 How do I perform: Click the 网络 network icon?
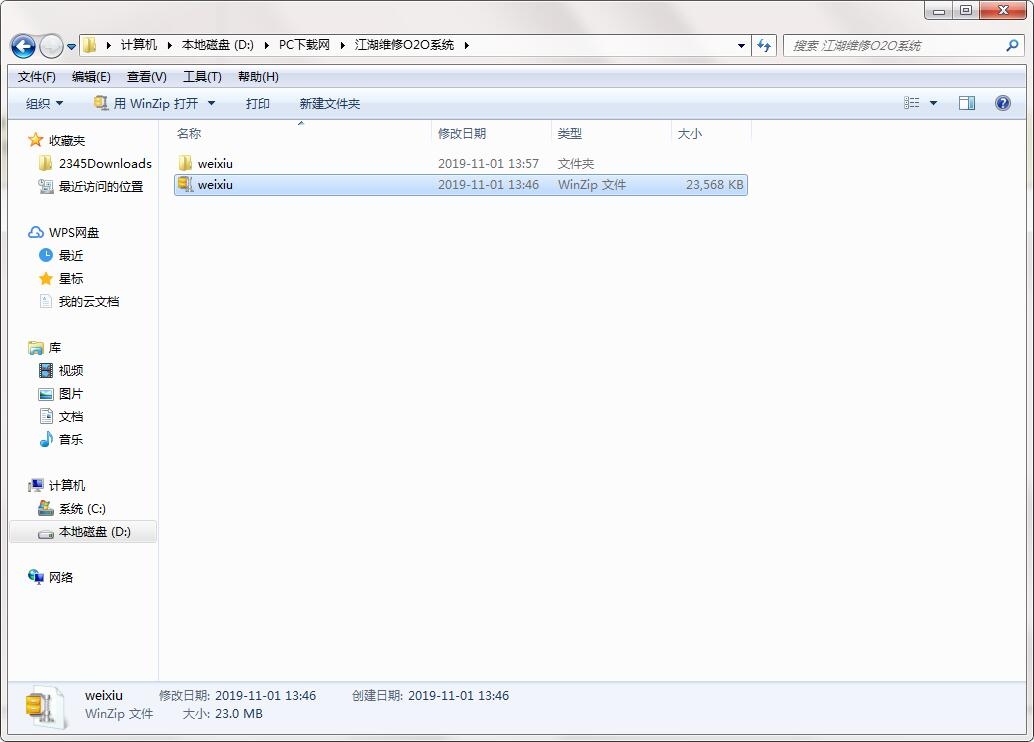click(x=36, y=577)
